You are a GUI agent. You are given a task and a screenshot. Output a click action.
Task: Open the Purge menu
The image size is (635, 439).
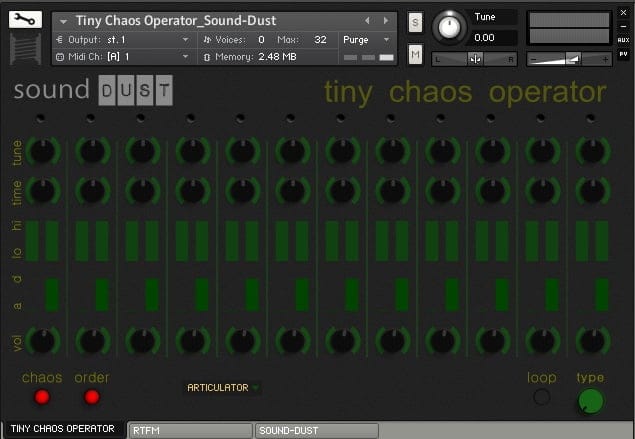(366, 40)
